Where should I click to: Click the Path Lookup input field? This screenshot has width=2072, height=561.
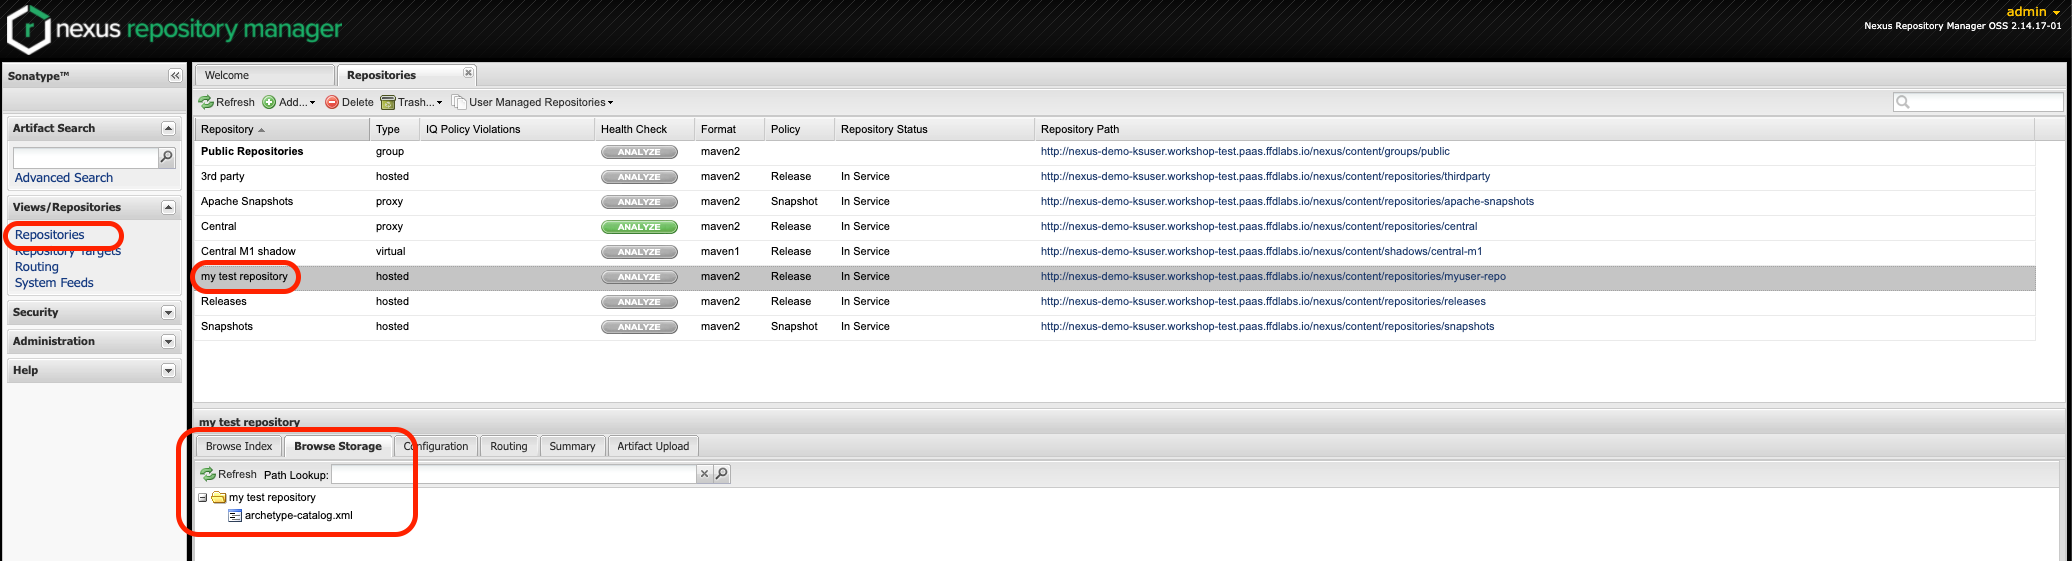tap(513, 474)
